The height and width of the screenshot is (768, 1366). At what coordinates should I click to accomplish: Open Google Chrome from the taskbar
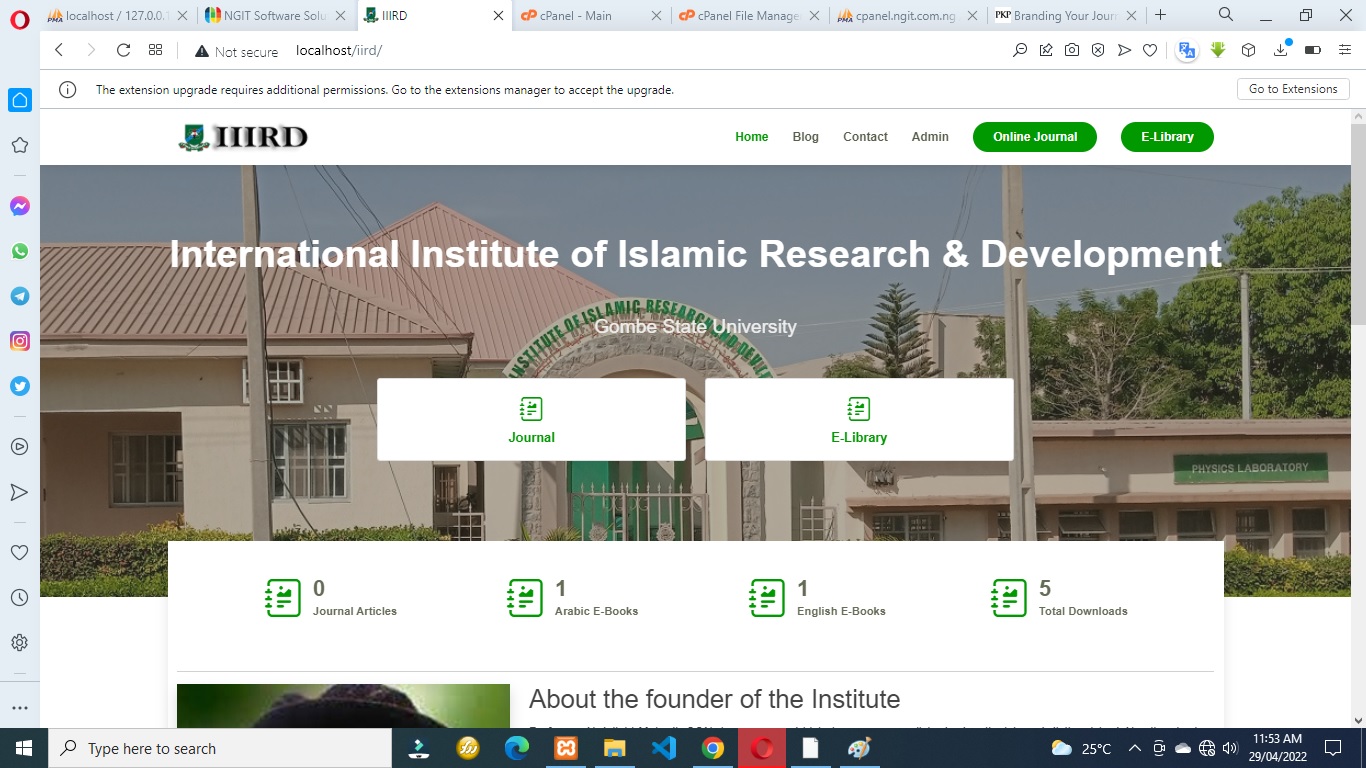pyautogui.click(x=712, y=748)
